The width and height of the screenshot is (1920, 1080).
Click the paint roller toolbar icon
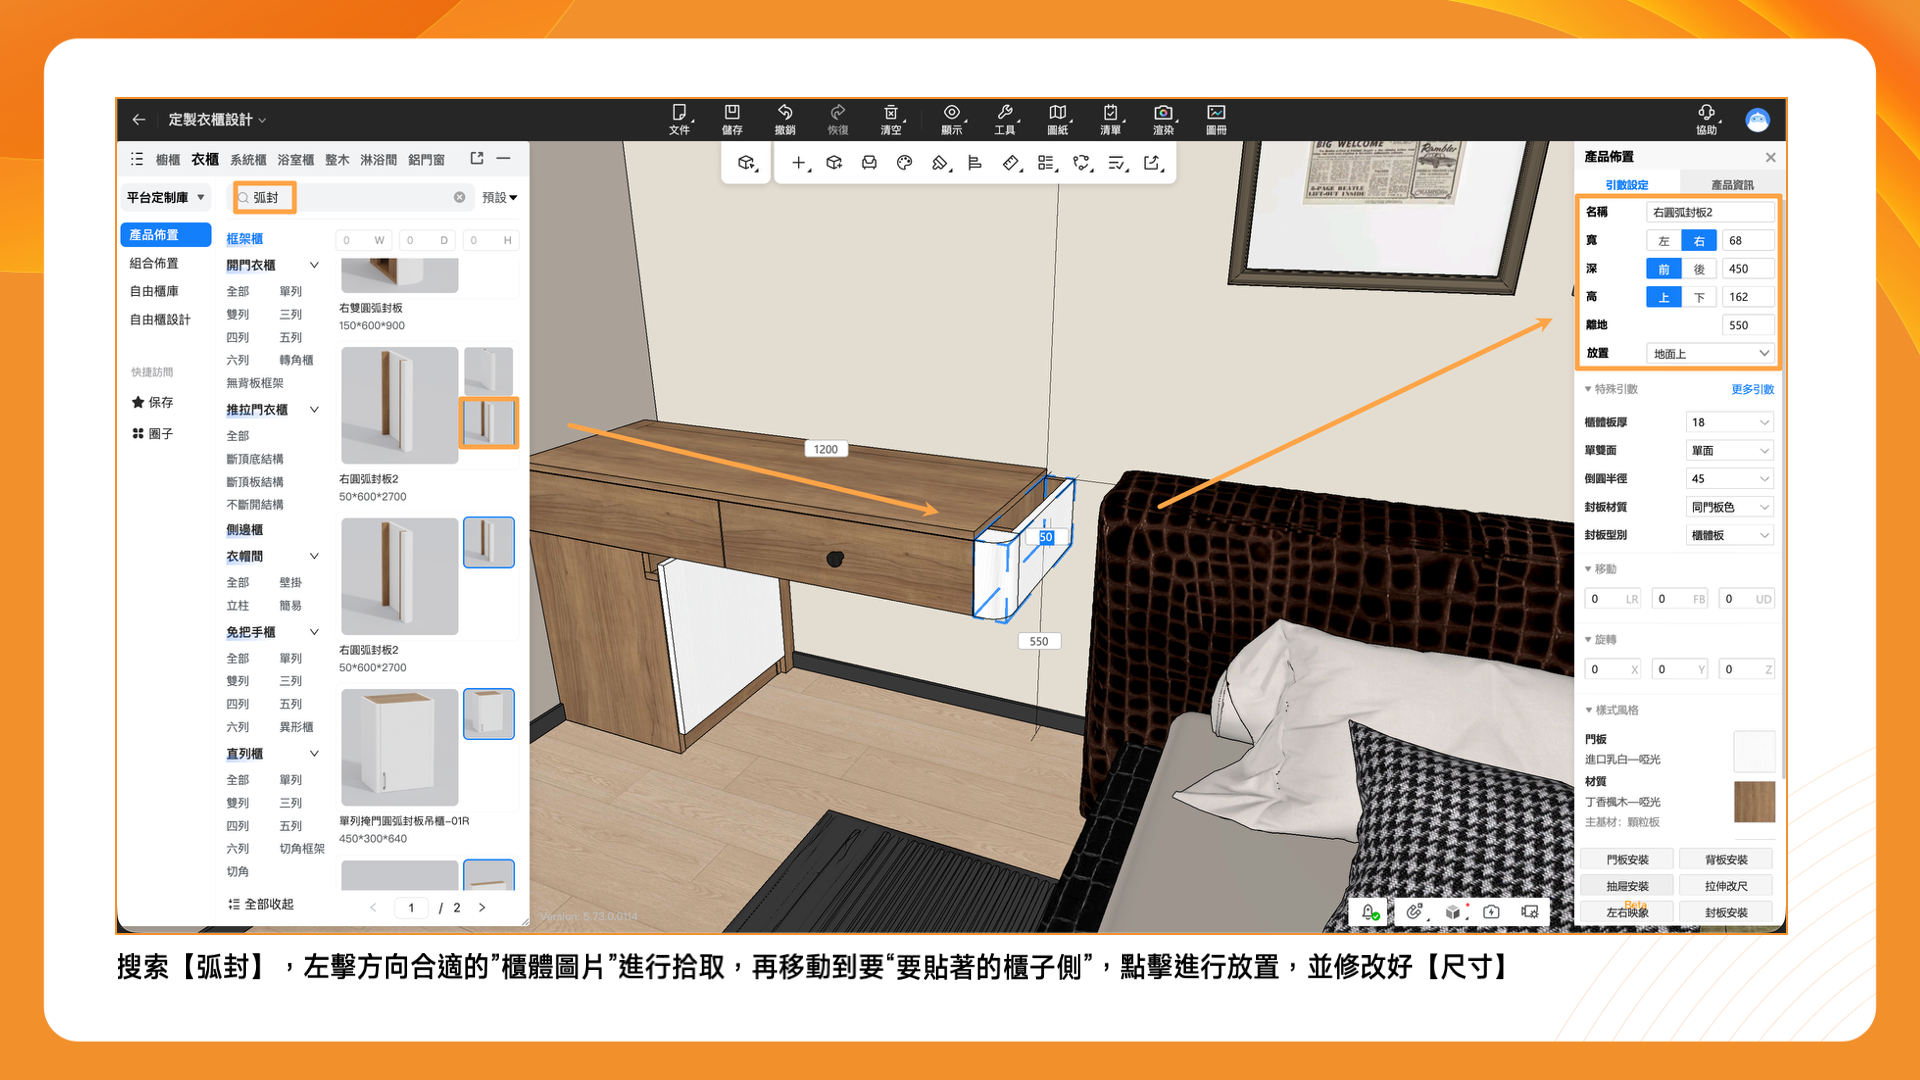[x=939, y=163]
